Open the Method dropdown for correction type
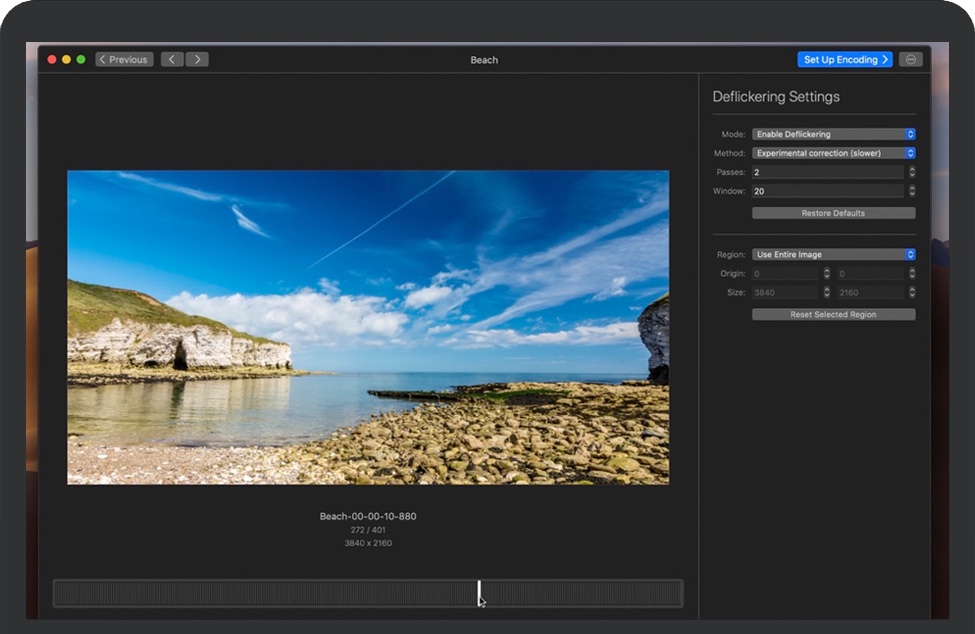This screenshot has height=634, width=975. click(x=833, y=153)
